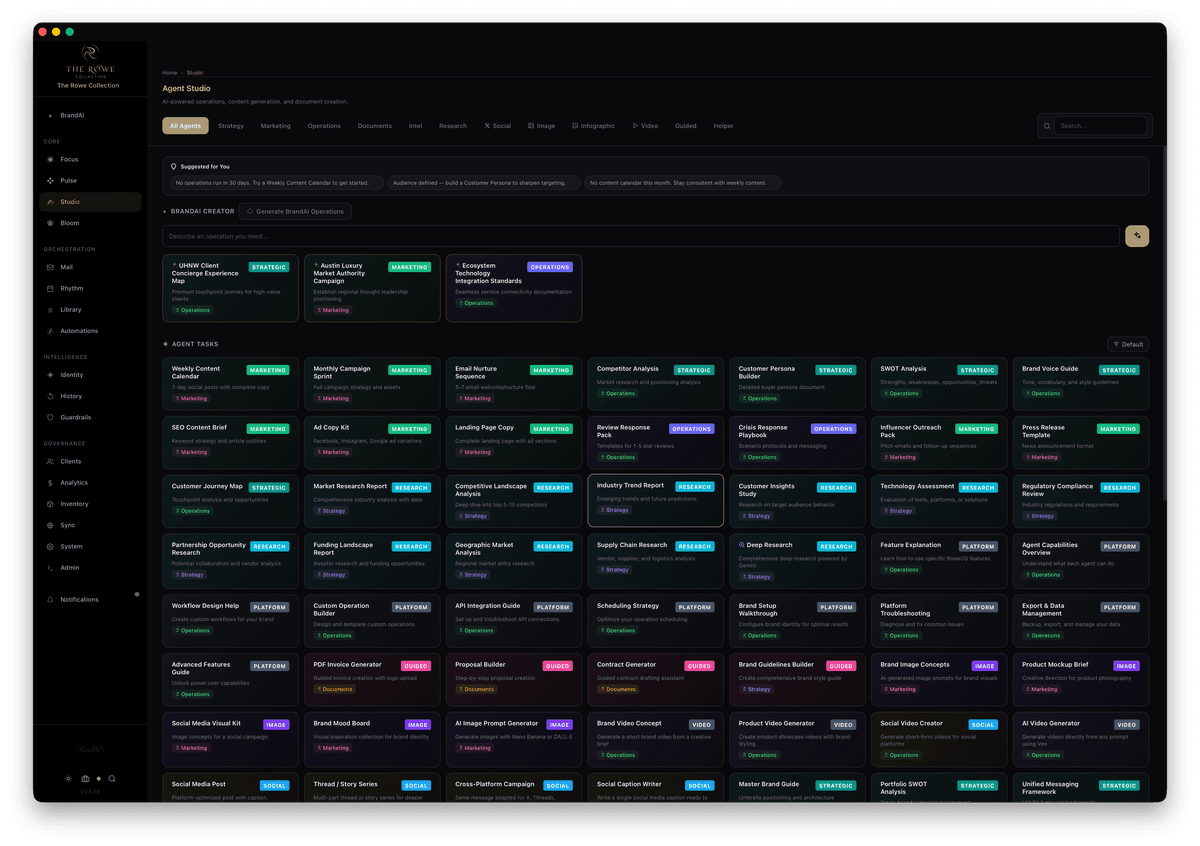Open the Video filter tab

pos(645,126)
